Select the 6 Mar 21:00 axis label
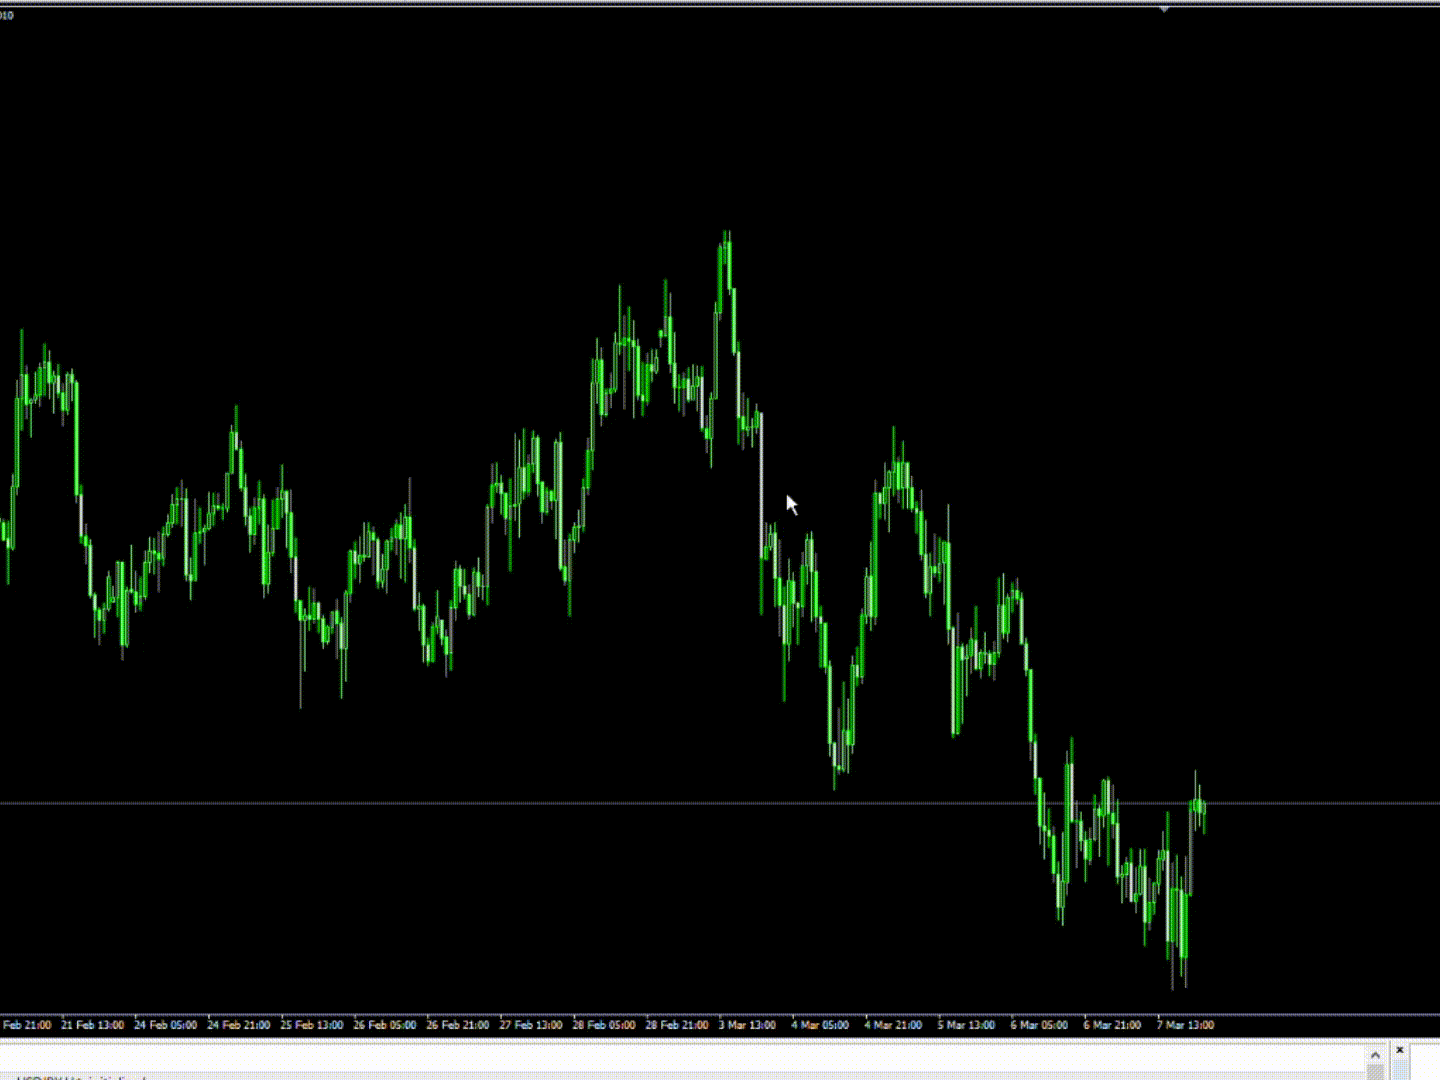The image size is (1440, 1080). [x=1112, y=1025]
